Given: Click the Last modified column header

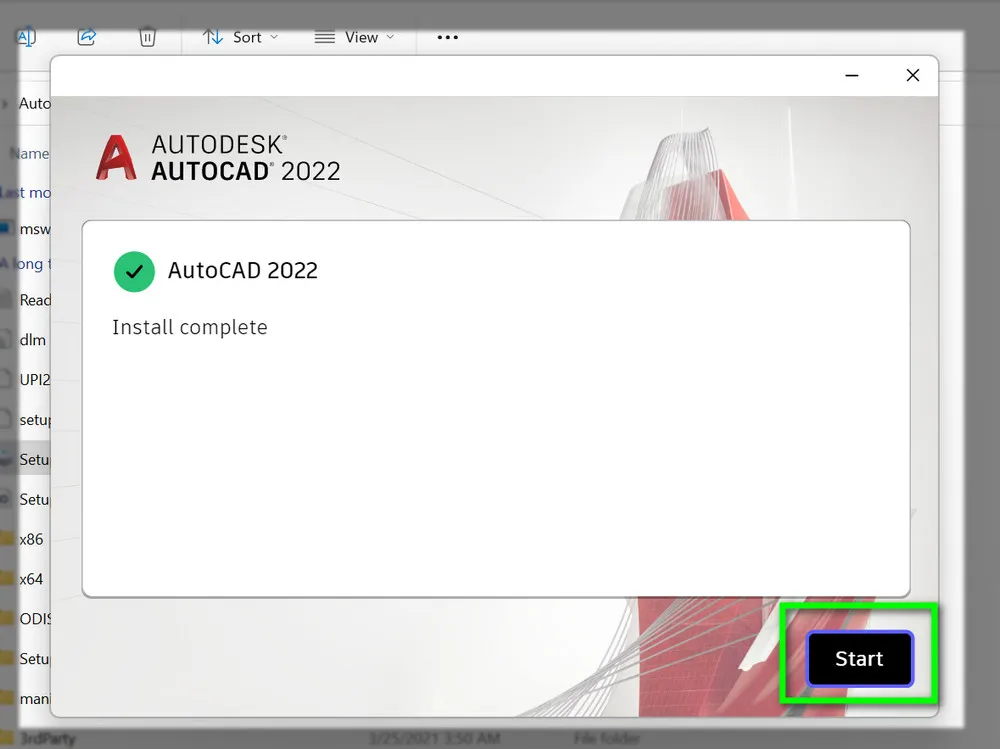Looking at the screenshot, I should 26,192.
